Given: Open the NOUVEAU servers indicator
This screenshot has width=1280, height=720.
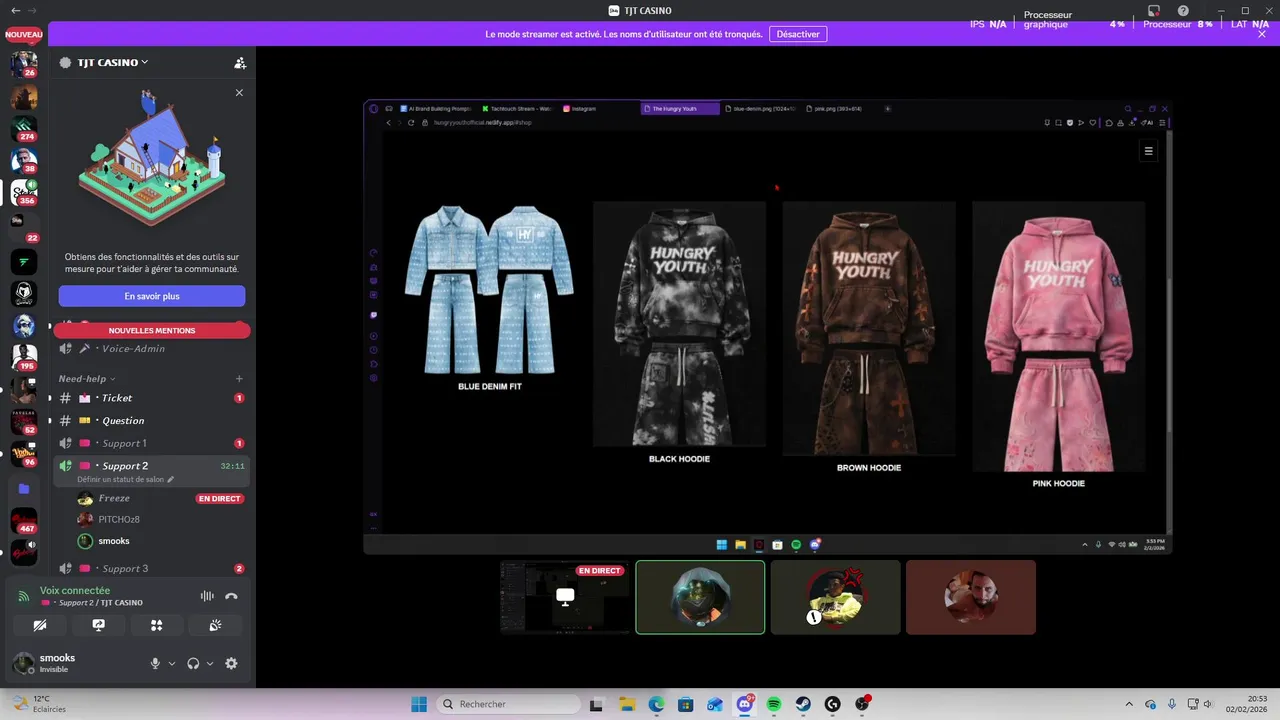Looking at the screenshot, I should [x=24, y=34].
